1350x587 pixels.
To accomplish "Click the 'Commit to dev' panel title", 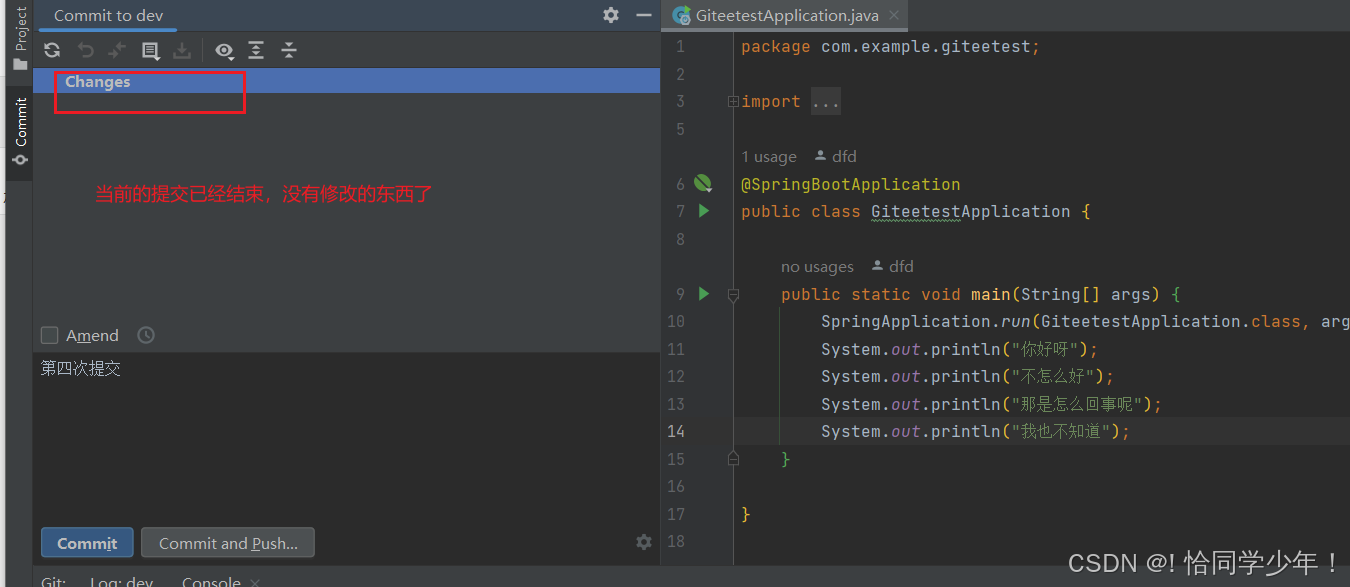I will 108,16.
